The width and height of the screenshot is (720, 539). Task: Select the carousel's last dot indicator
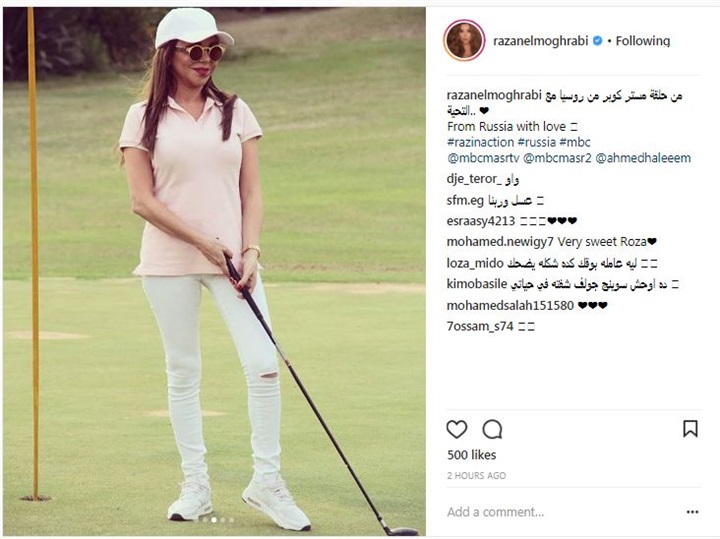tap(231, 520)
